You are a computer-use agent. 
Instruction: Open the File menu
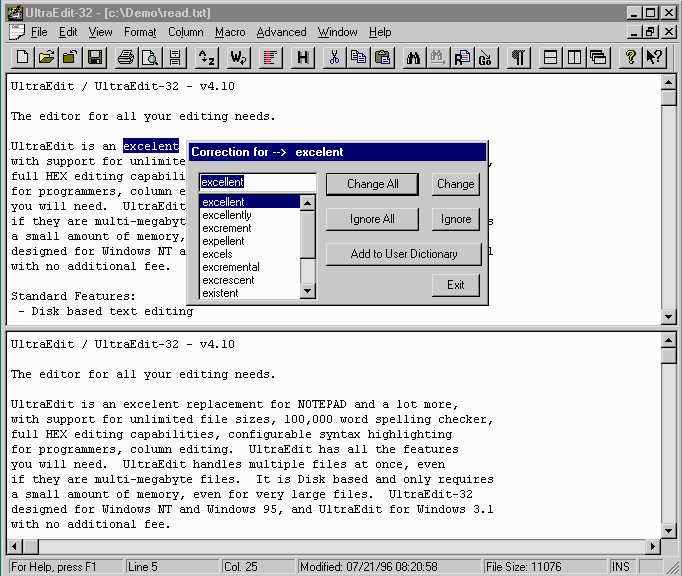point(39,32)
